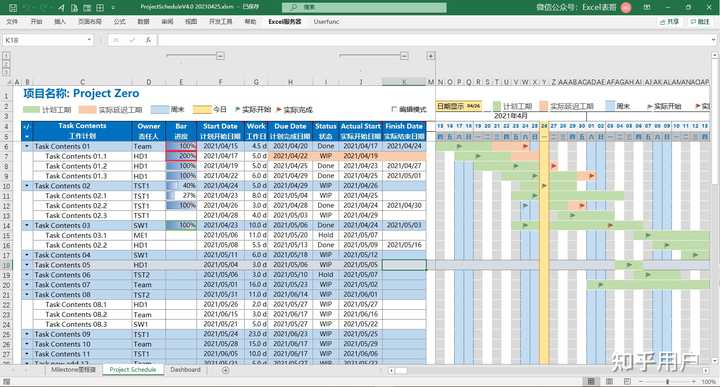Image resolution: width=720 pixels, height=387 pixels.
Task: Expand the column group plus button above column M
Action: (x=431, y=56)
